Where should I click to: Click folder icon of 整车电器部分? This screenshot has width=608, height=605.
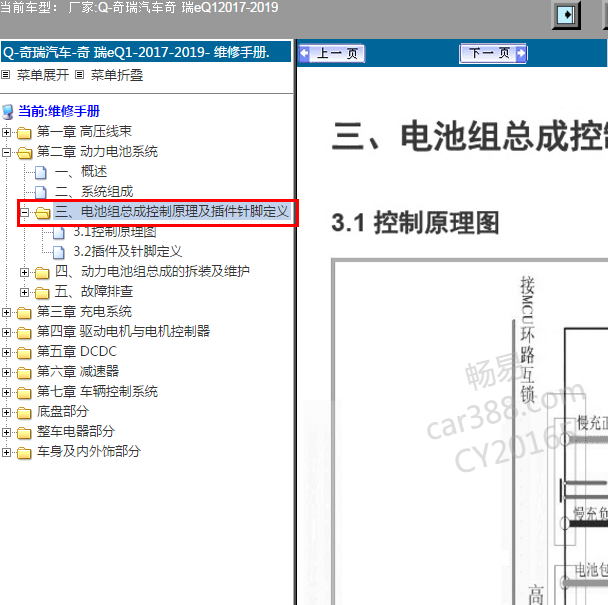pyautogui.click(x=24, y=433)
